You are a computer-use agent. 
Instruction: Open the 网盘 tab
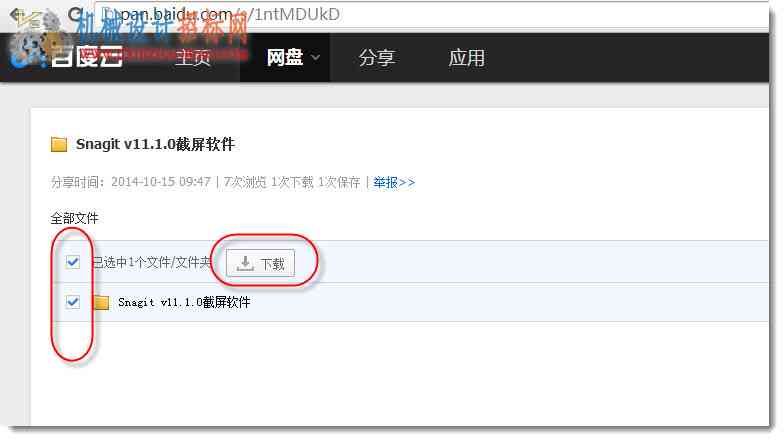coord(284,58)
